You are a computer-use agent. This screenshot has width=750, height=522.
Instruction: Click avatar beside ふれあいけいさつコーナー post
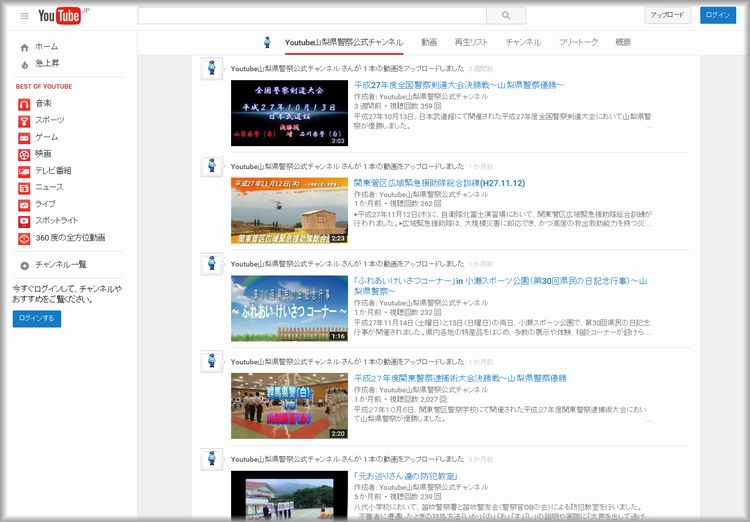[x=211, y=264]
